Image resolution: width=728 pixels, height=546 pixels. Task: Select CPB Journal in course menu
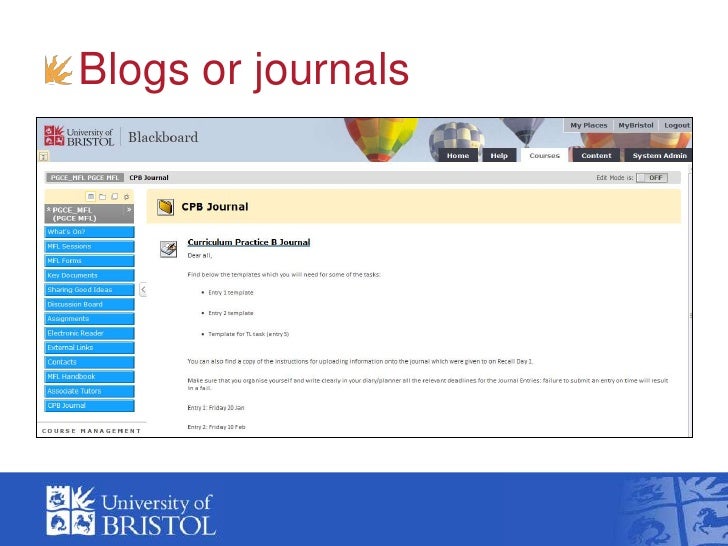pyautogui.click(x=90, y=405)
